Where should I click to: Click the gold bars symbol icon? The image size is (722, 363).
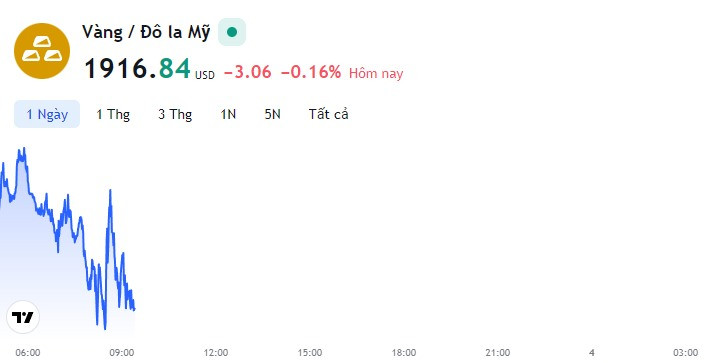[x=42, y=51]
